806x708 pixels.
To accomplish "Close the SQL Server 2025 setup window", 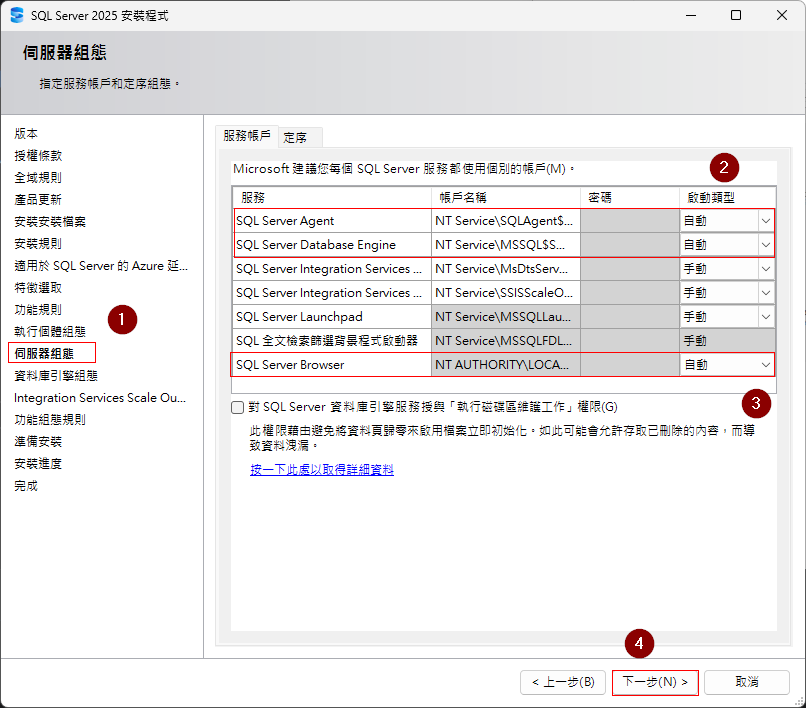I will coord(781,15).
